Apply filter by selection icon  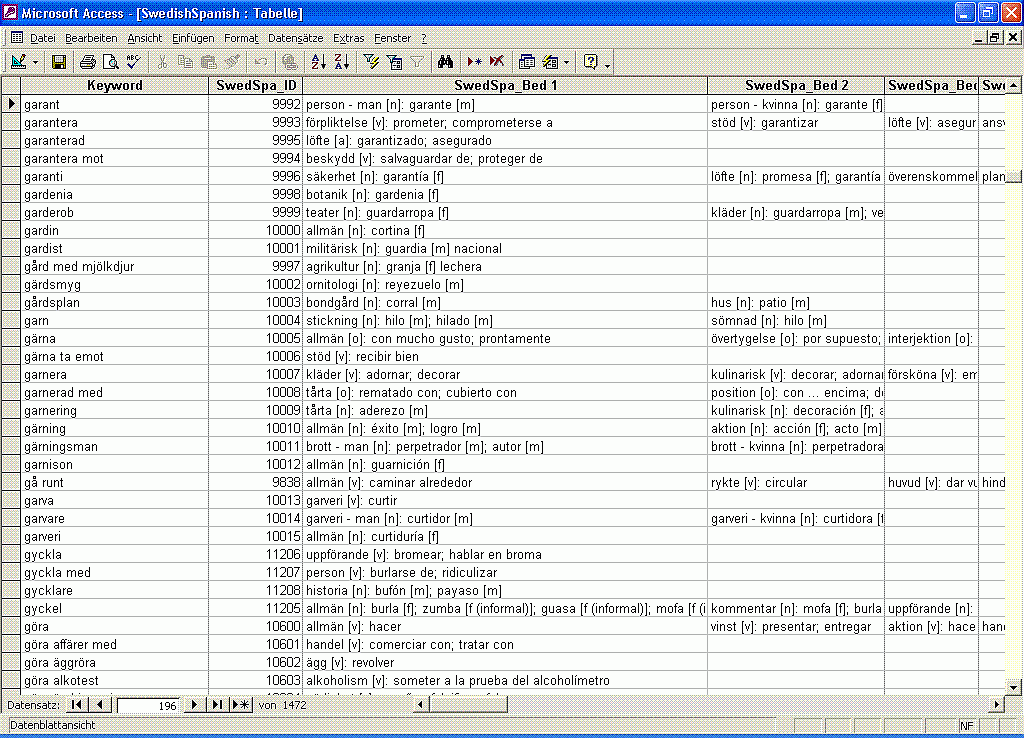tap(371, 62)
